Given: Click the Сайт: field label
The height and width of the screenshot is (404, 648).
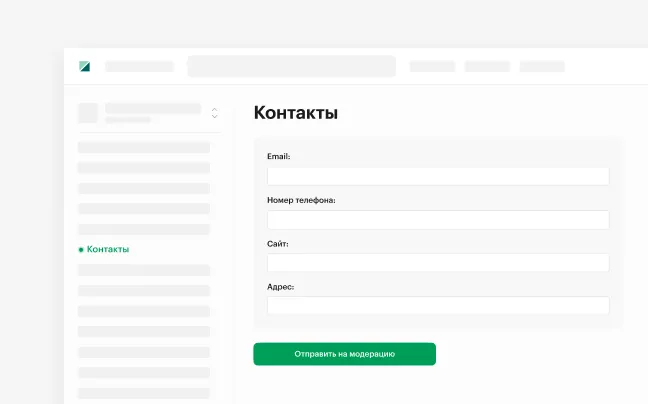Looking at the screenshot, I should click(278, 244).
